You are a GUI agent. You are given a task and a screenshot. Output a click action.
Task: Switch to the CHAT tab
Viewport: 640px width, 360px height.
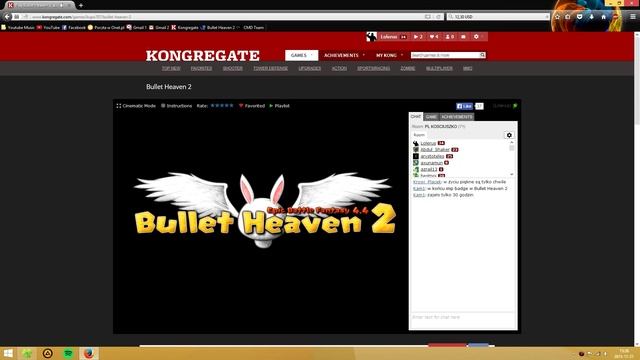[x=416, y=117]
